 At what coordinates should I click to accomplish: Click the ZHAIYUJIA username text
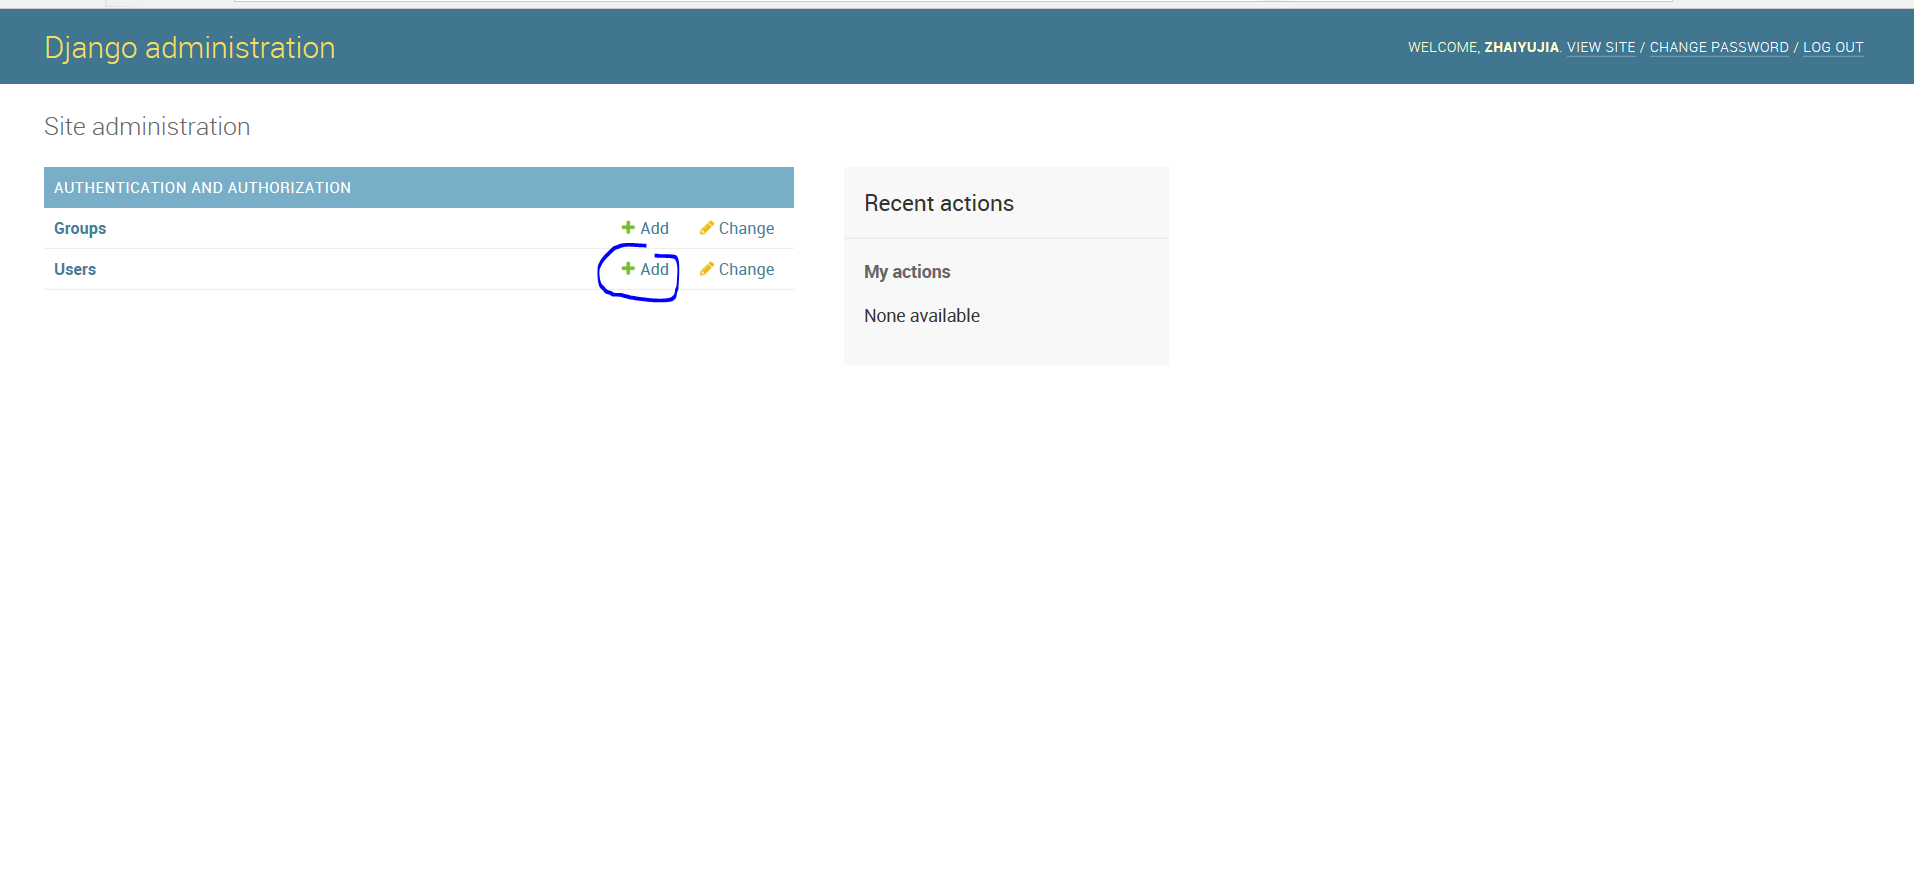1521,48
